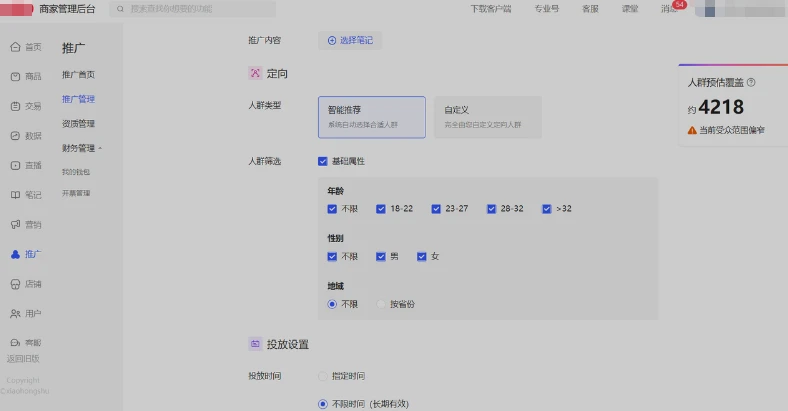This screenshot has height=411, width=788.
Task: Select the 指定时间 radio button
Action: coord(323,376)
